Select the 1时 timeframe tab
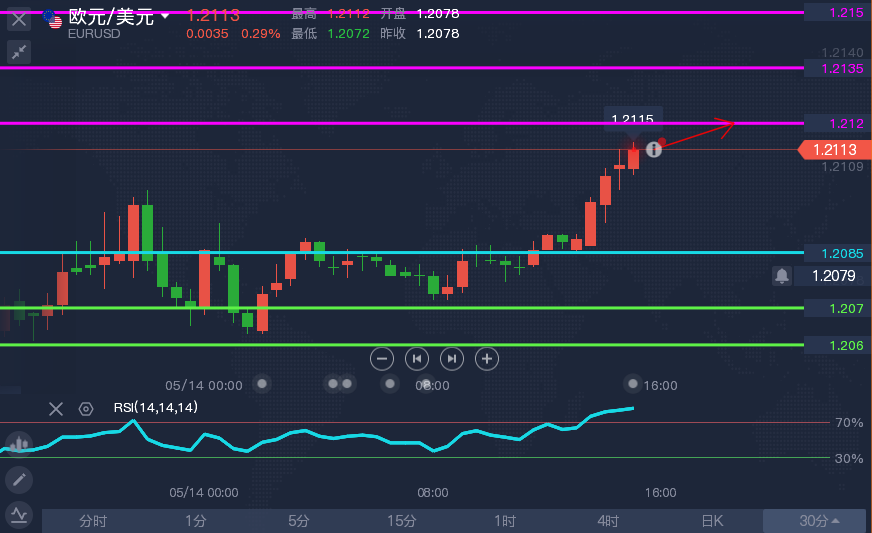Image resolution: width=872 pixels, height=533 pixels. point(505,521)
